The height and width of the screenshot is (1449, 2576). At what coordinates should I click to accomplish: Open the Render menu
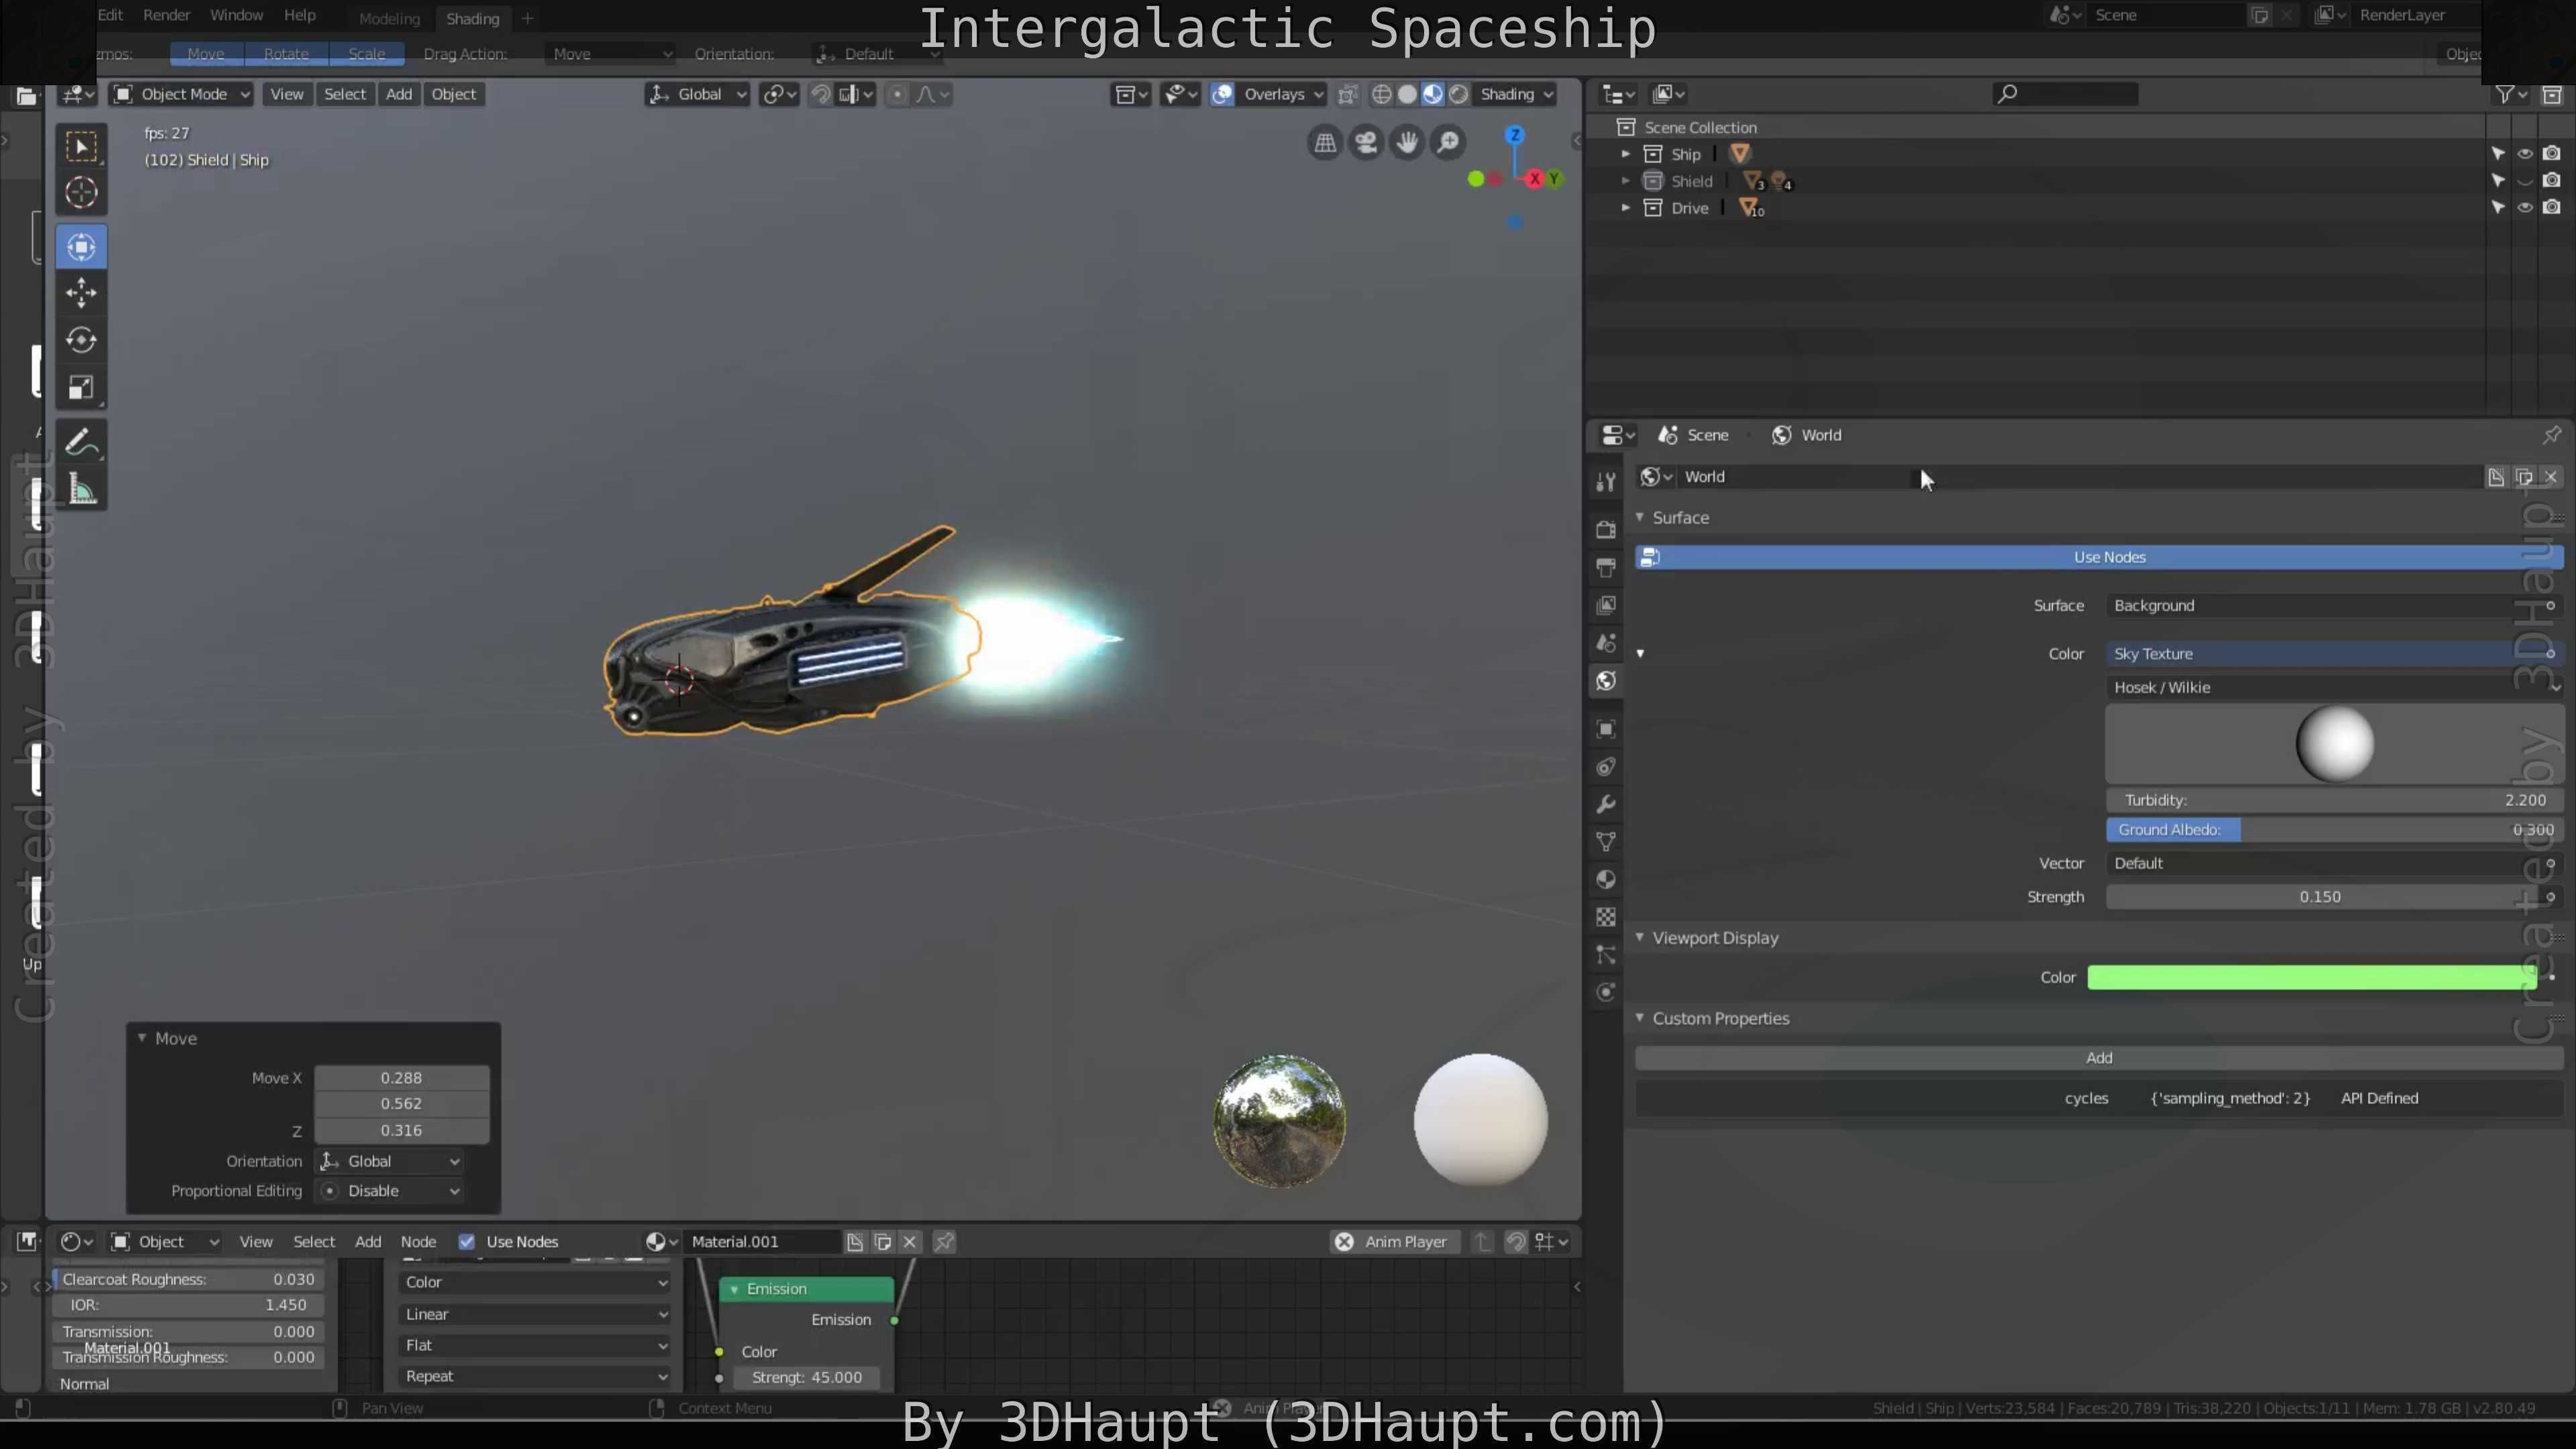(x=166, y=15)
